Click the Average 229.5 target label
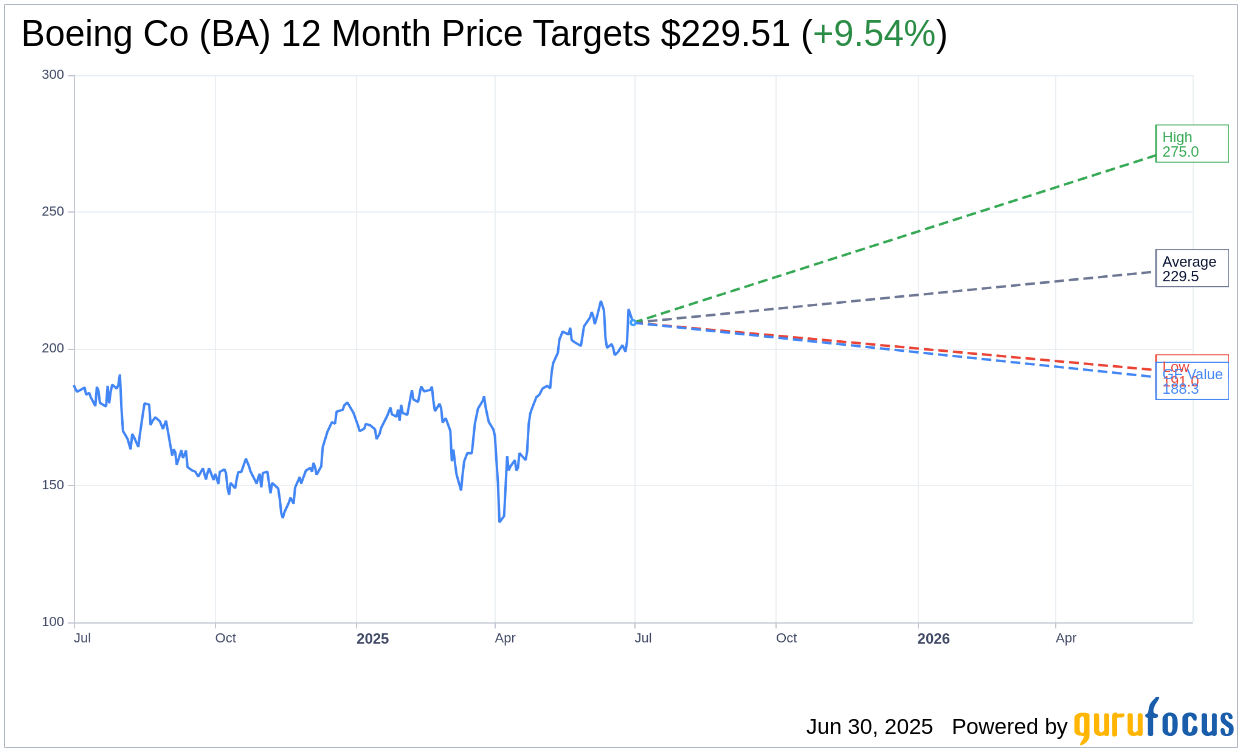The width and height of the screenshot is (1242, 752). [1191, 268]
